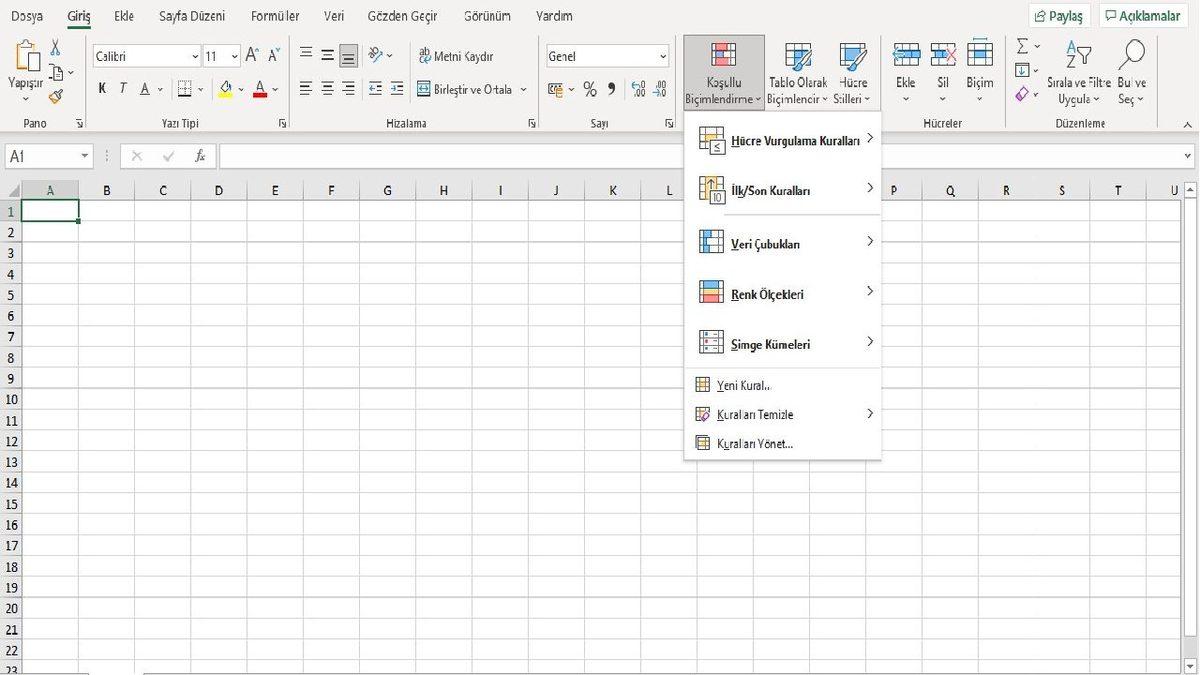Apply percentage number format
1200x675 pixels.
[589, 89]
